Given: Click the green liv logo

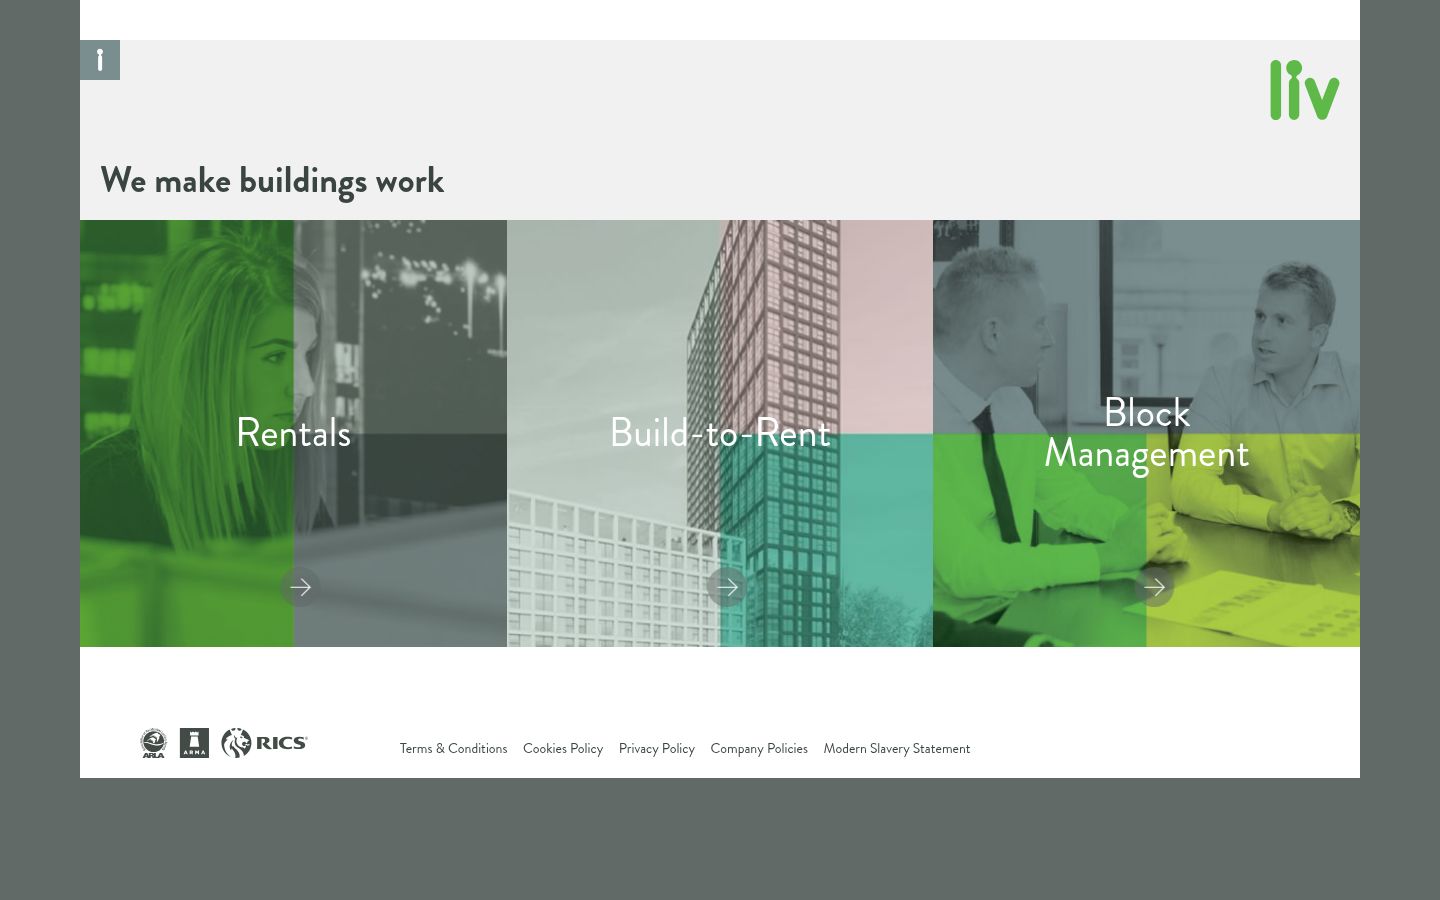Looking at the screenshot, I should point(1305,90).
